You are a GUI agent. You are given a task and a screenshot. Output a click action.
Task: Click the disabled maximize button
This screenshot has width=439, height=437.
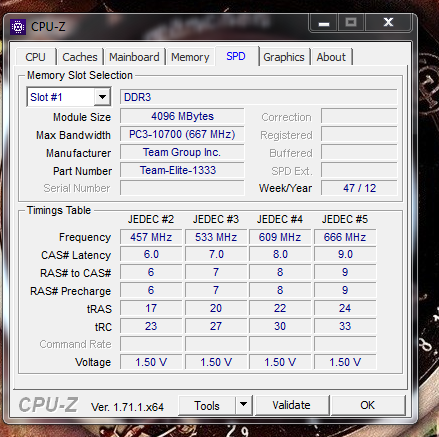(351, 23)
